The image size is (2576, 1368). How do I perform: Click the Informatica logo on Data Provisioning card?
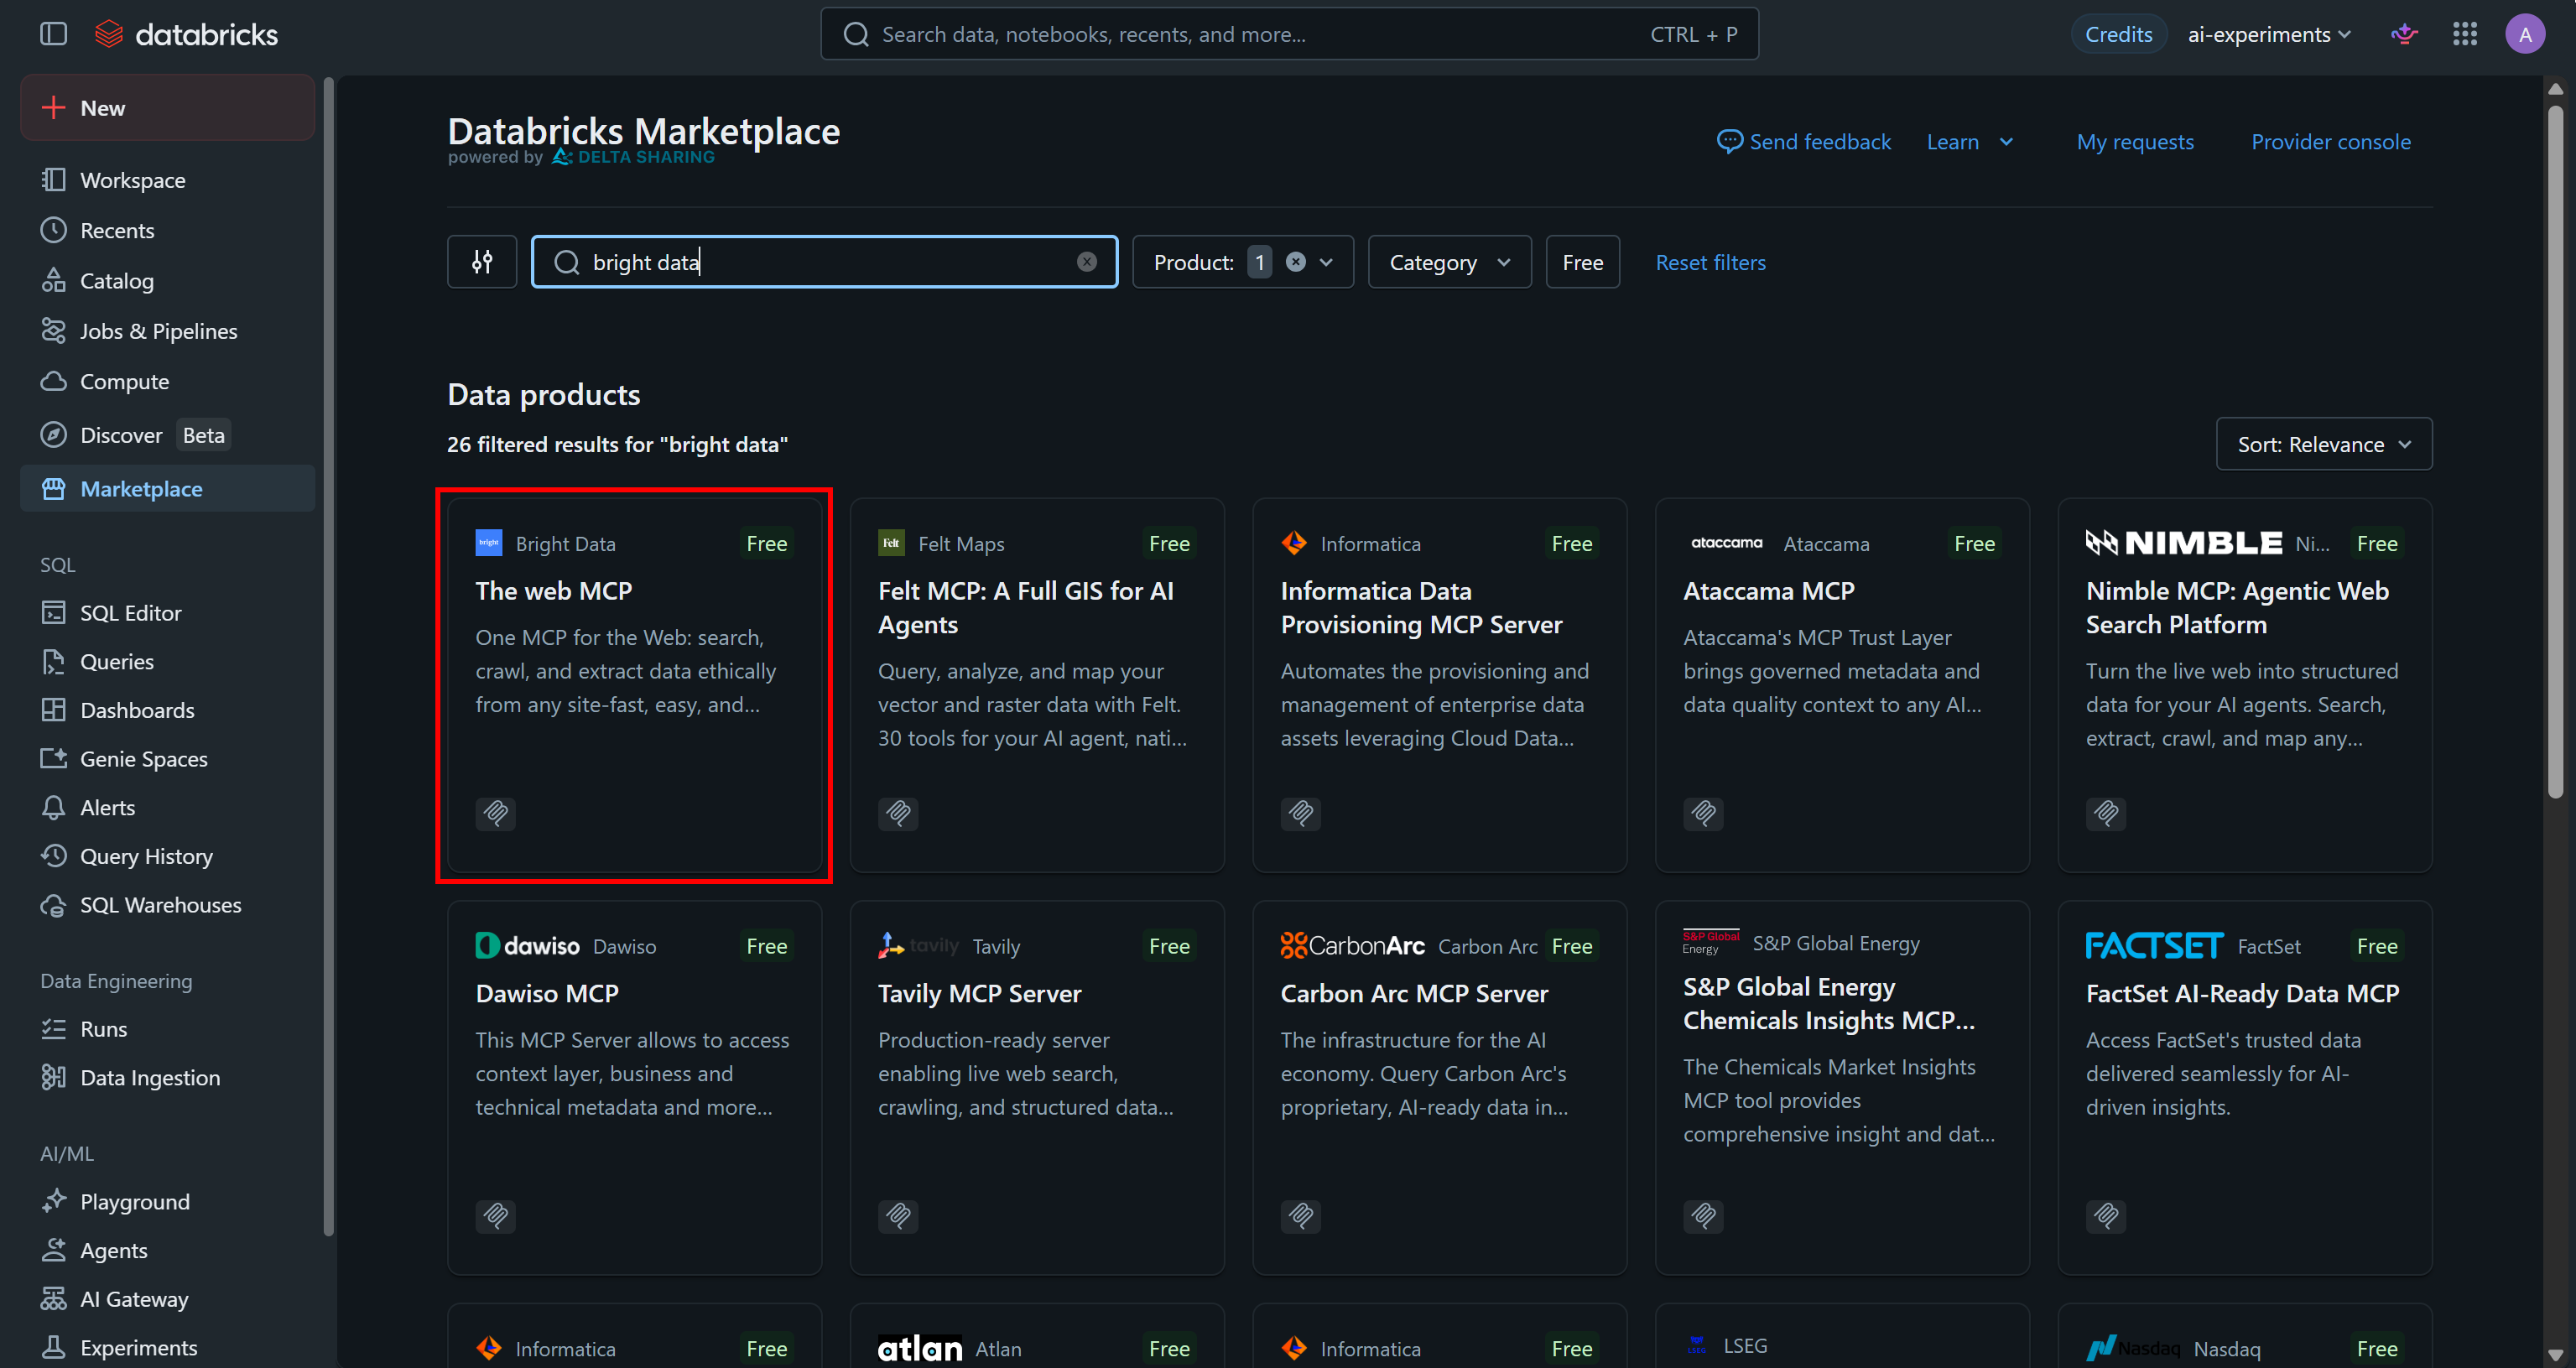pyautogui.click(x=1294, y=543)
